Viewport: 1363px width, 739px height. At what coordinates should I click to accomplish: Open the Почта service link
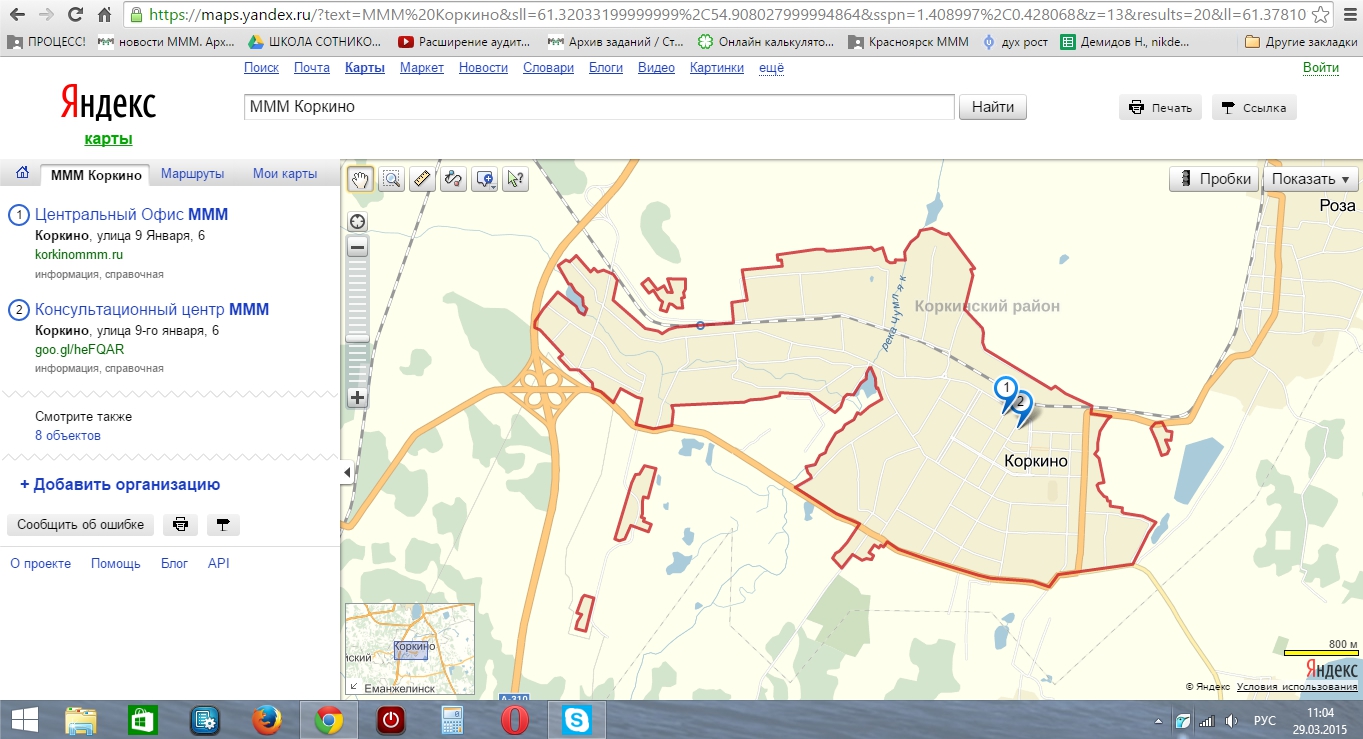point(312,68)
